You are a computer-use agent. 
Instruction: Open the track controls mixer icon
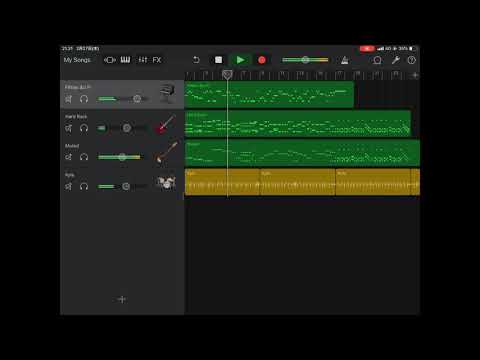(x=143, y=60)
